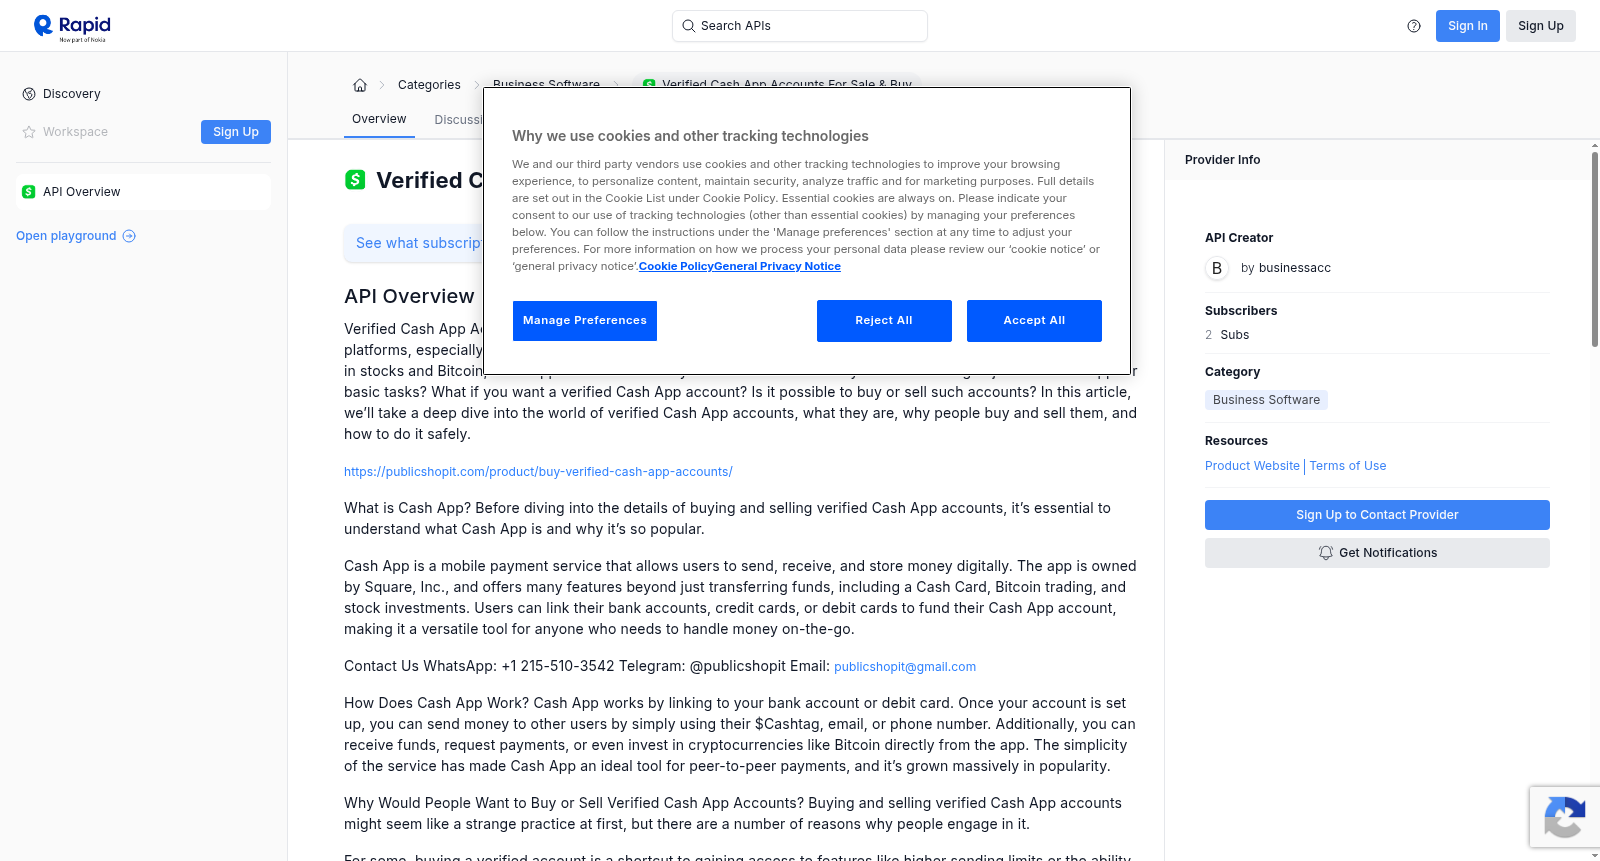
Task: Select API Overview in the sidebar
Action: click(x=143, y=192)
